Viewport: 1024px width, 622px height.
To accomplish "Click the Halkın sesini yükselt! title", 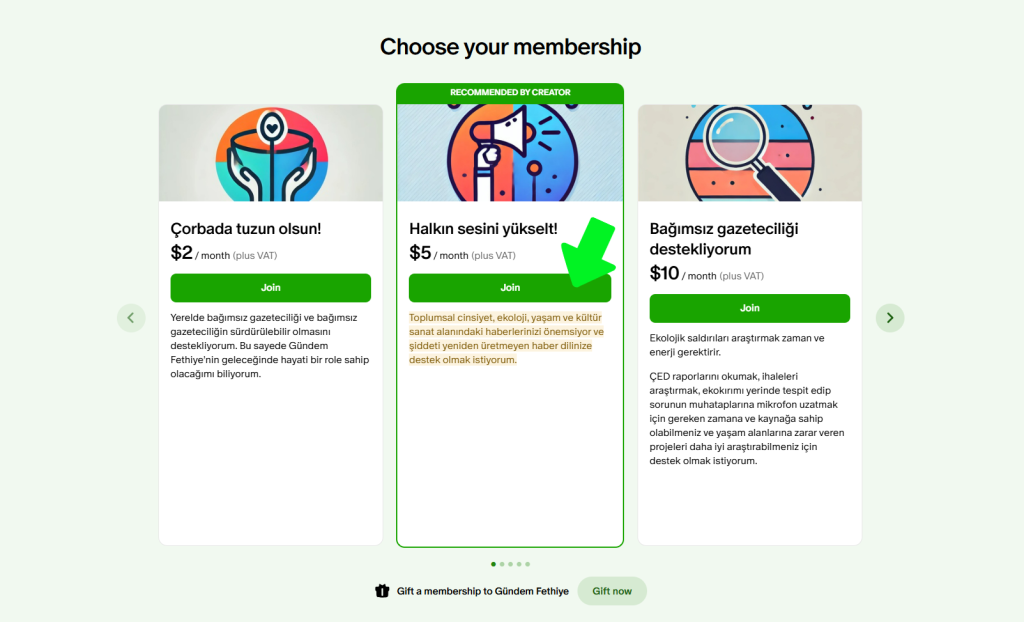I will point(483,229).
